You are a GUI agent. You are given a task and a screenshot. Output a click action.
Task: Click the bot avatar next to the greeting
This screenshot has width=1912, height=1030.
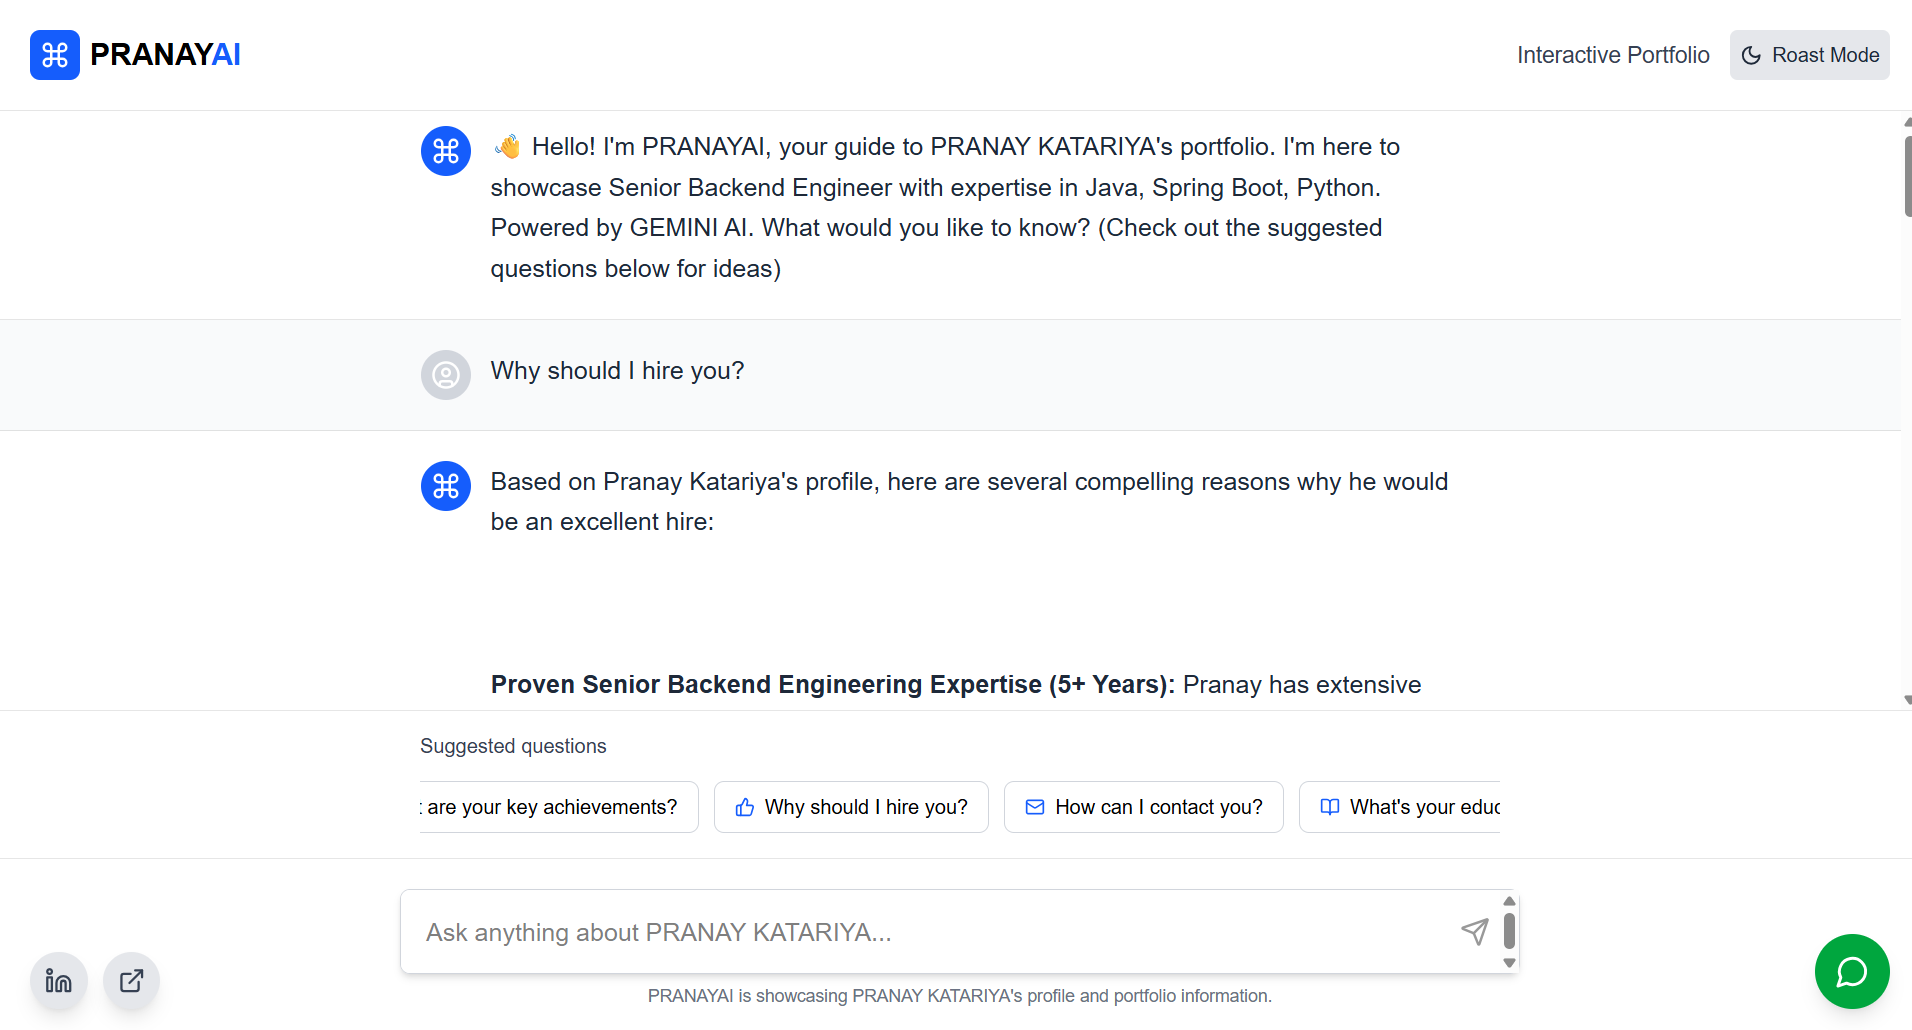[x=446, y=151]
